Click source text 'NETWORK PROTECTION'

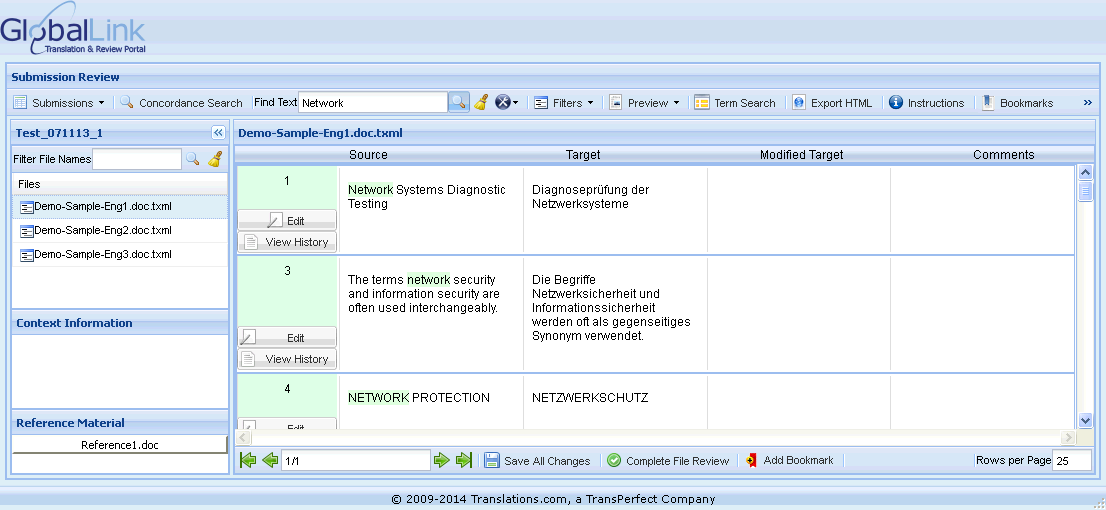tap(419, 398)
